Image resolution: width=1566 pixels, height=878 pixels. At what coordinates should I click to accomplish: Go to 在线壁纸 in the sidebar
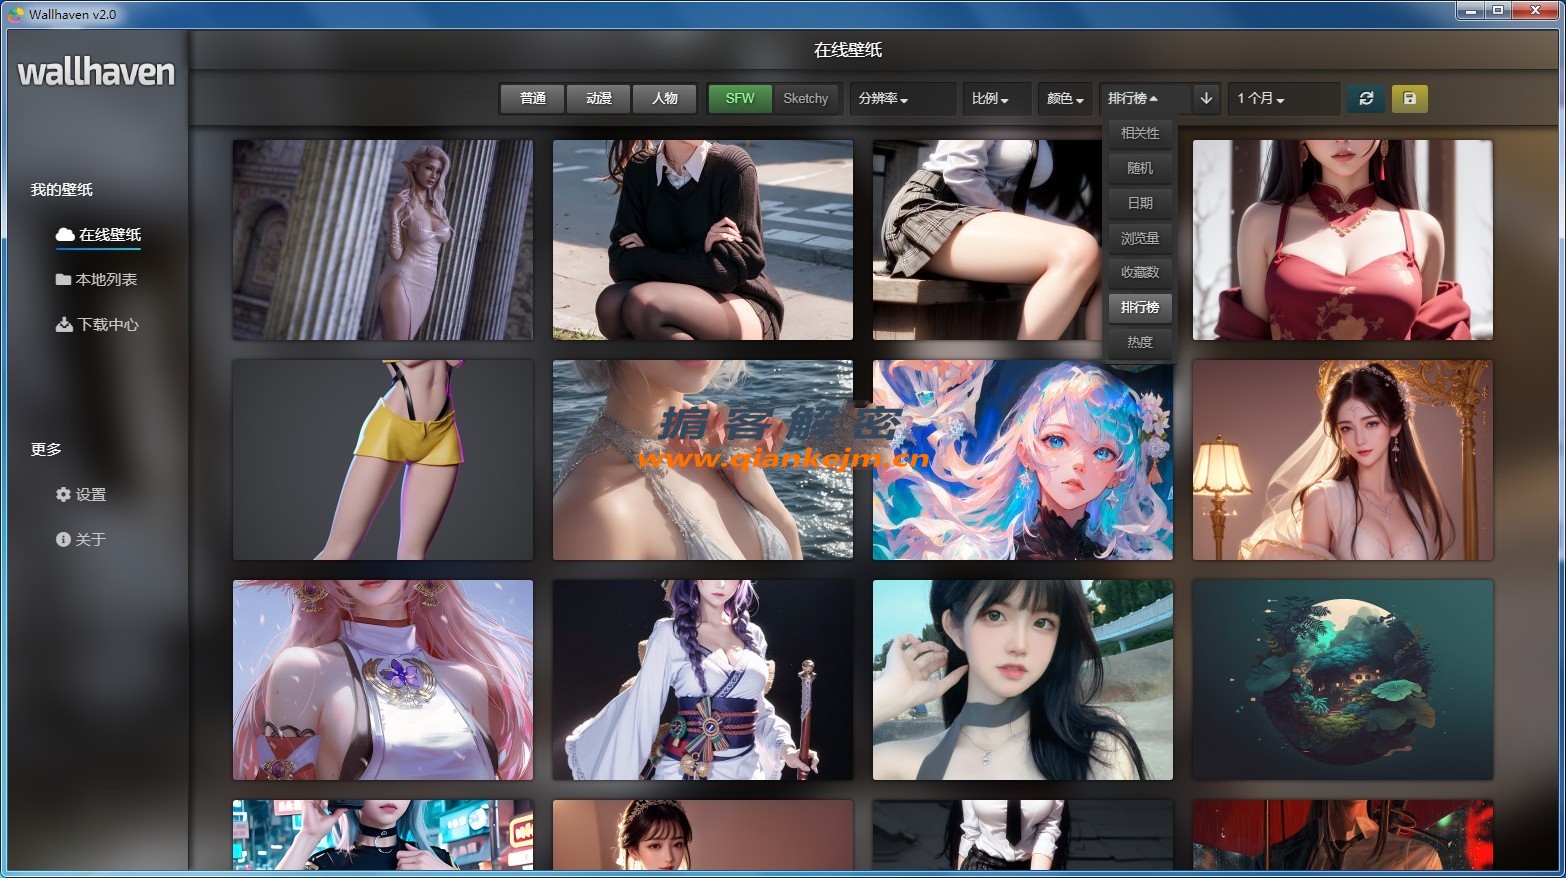coord(98,235)
